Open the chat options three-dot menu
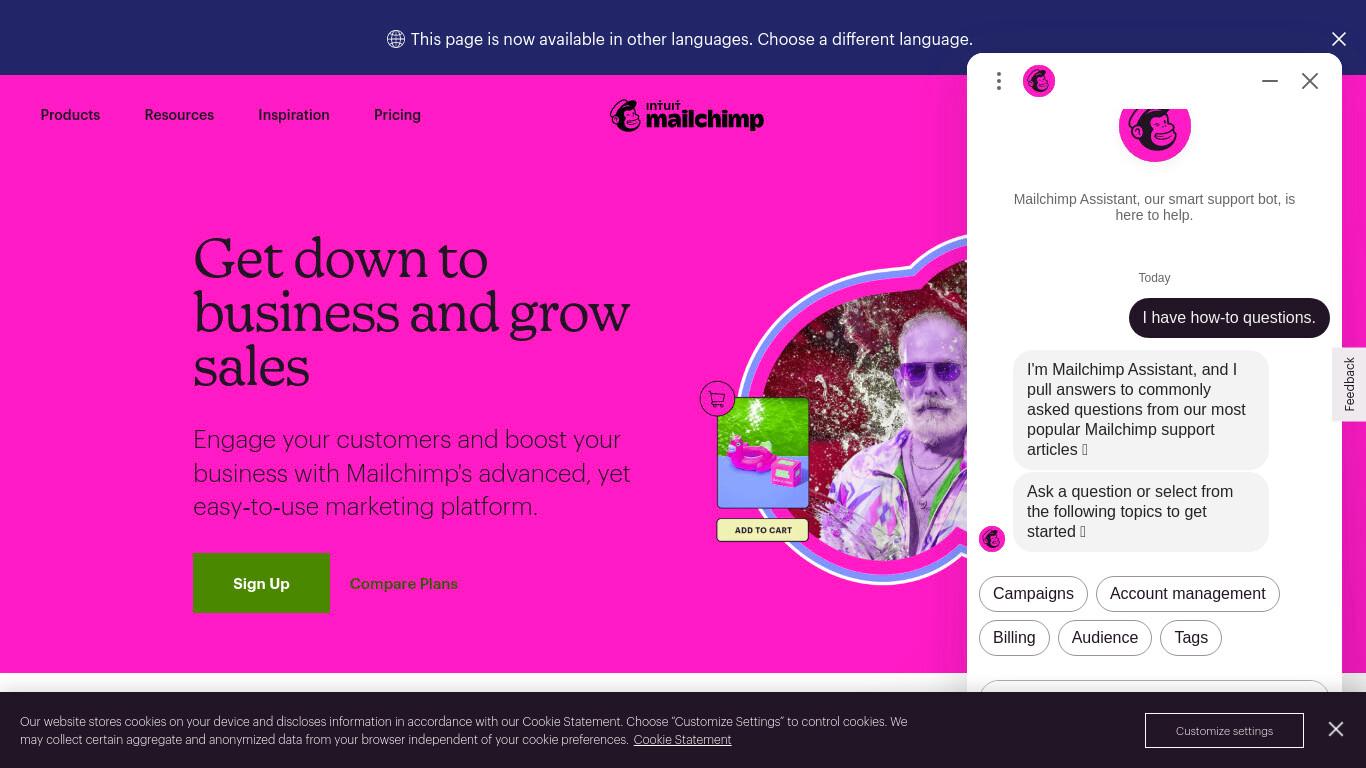The image size is (1366, 768). click(998, 81)
